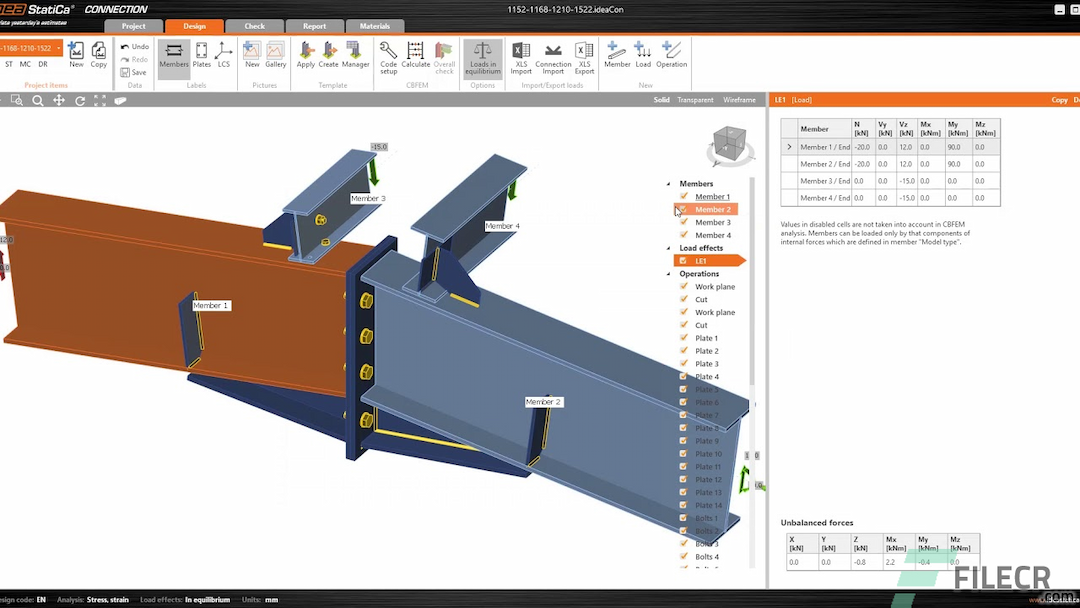
Task: Click the Connection Import icon
Action: 552,58
